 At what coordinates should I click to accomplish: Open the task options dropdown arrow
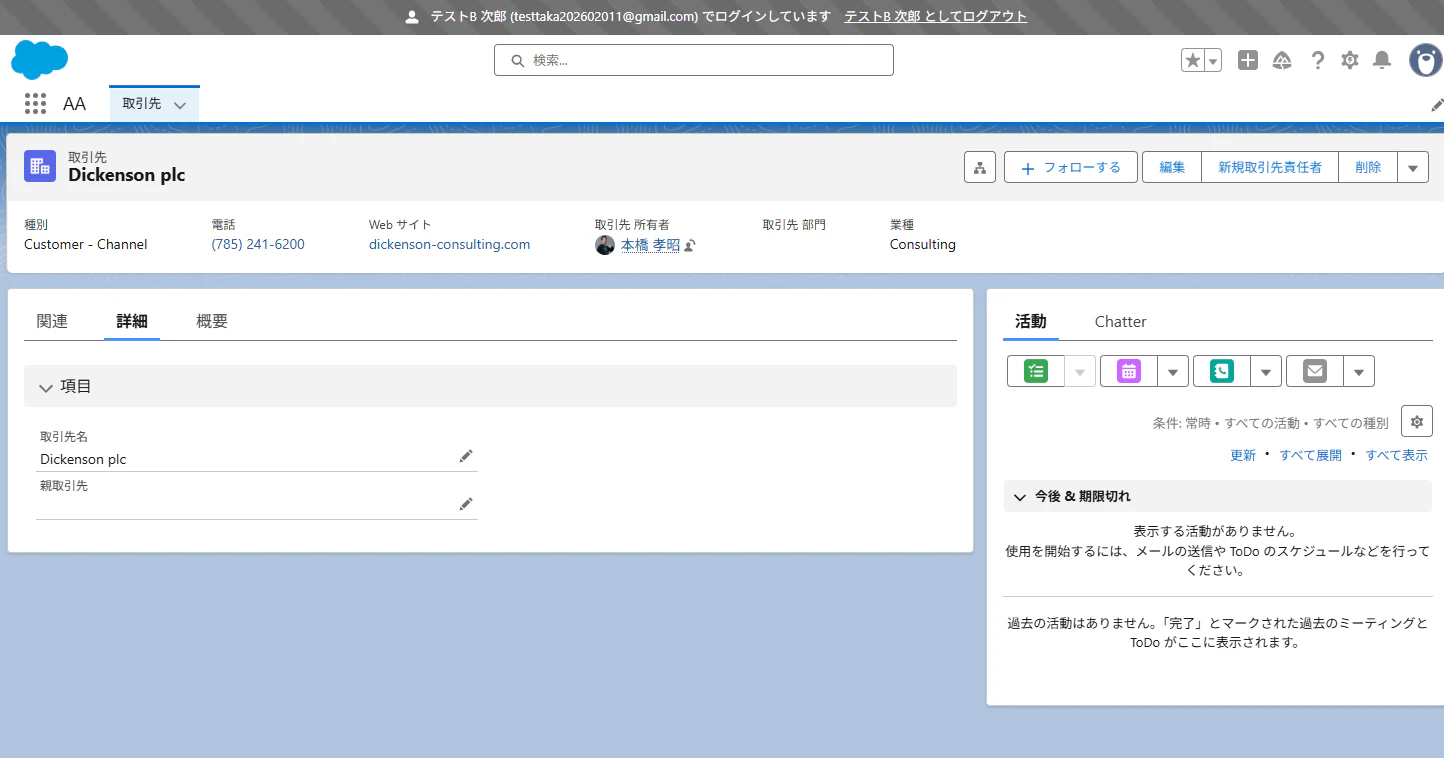[1080, 371]
